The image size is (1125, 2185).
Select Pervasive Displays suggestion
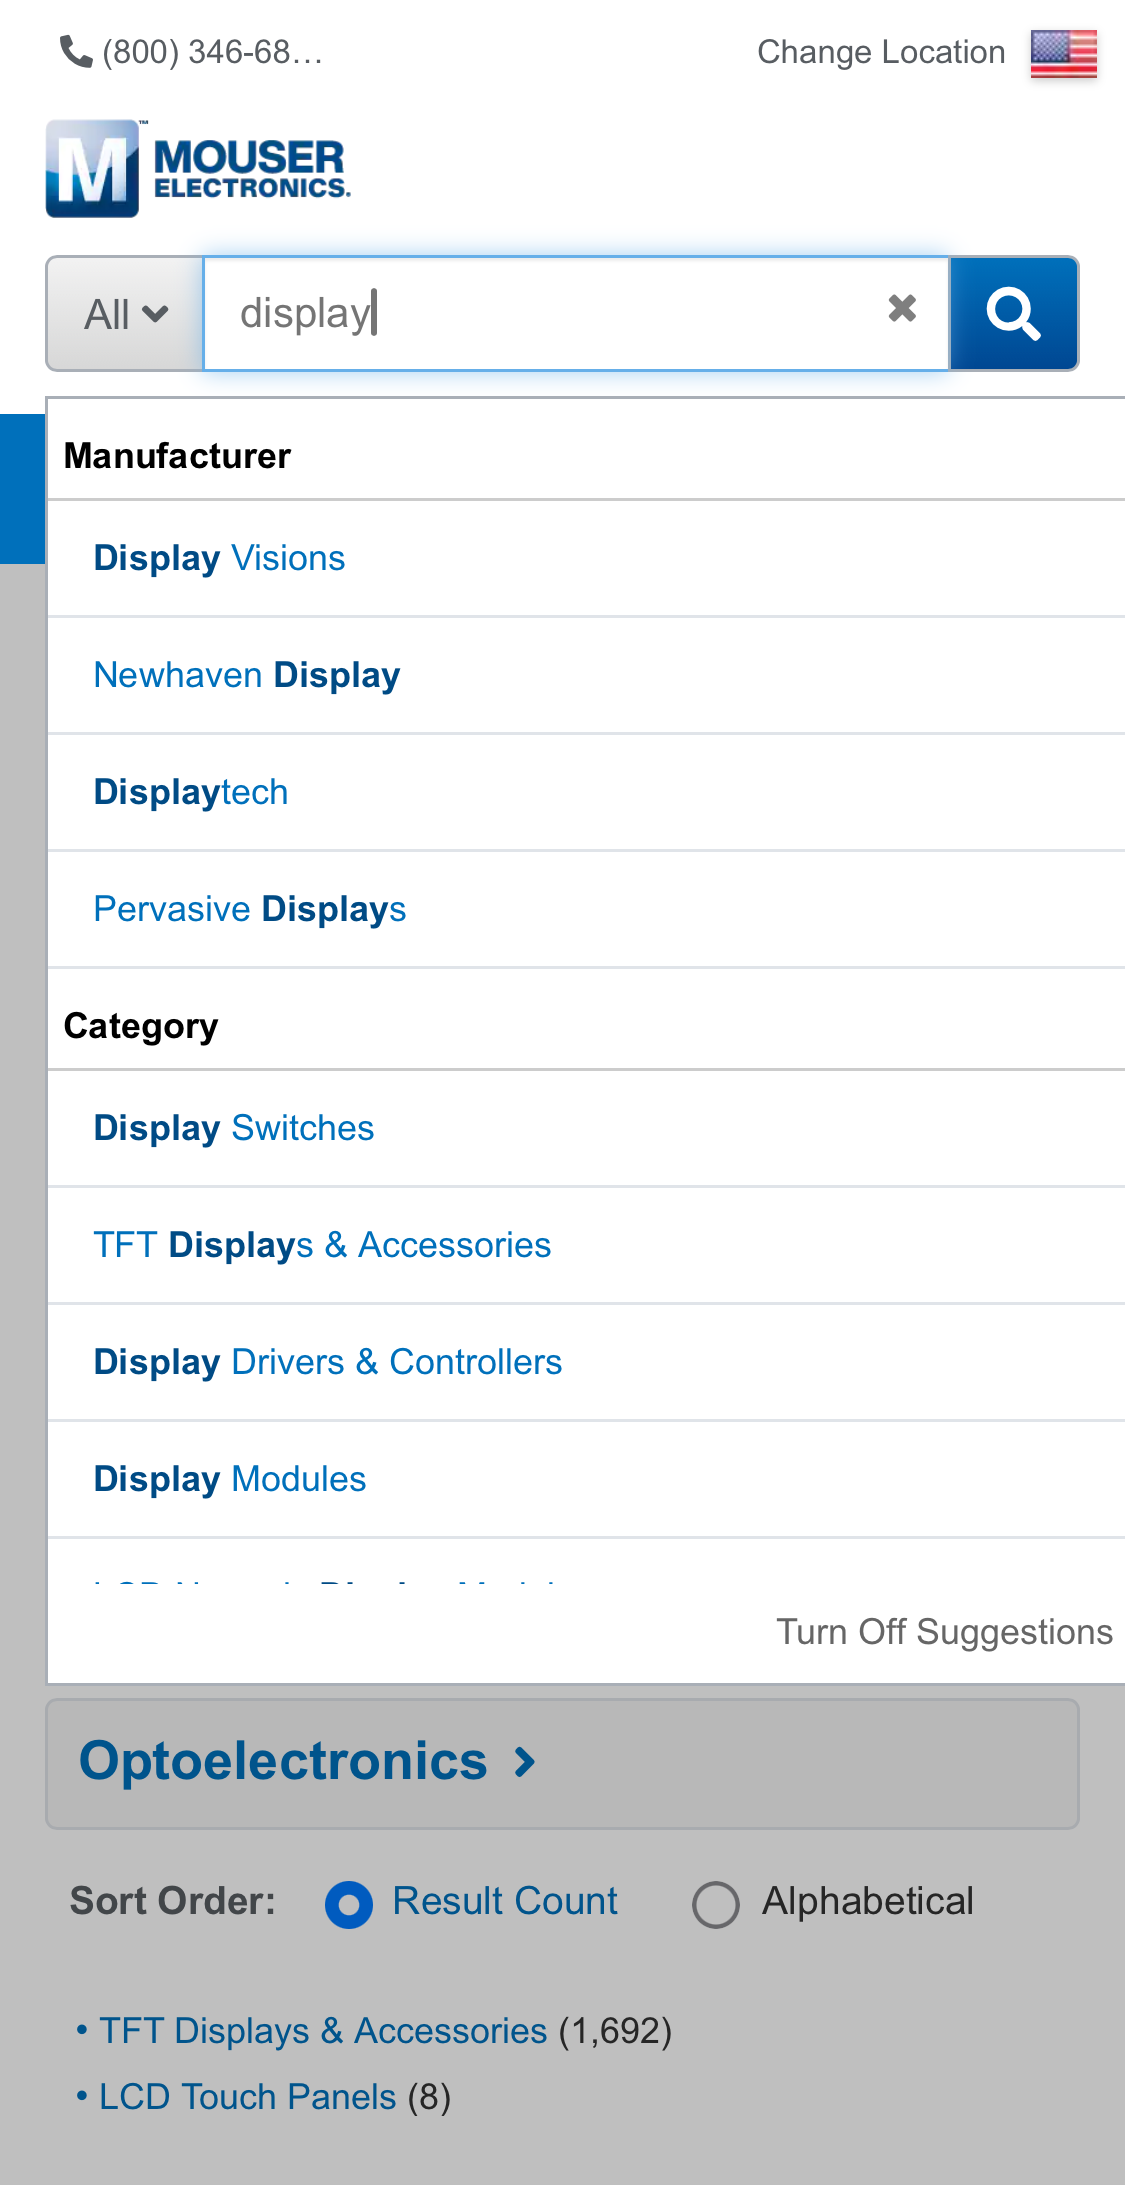tap(249, 909)
